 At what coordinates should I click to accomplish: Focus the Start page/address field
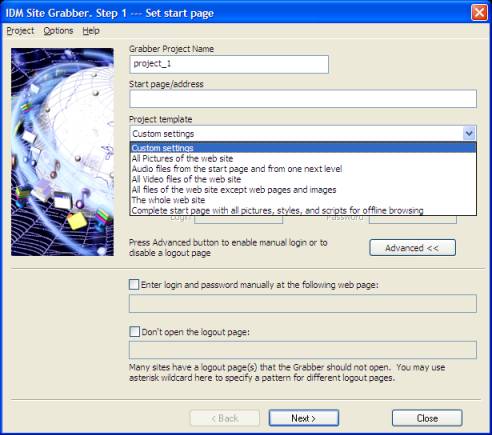tap(303, 99)
